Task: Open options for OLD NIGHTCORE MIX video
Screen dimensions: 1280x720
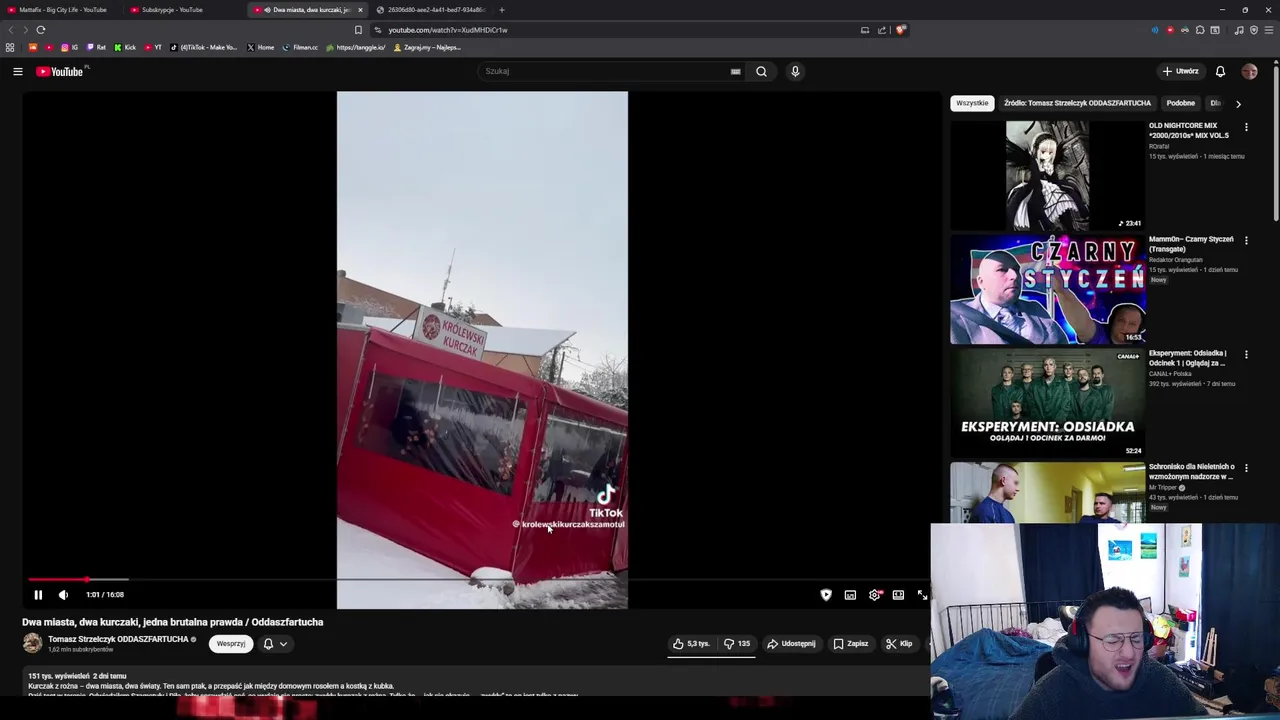Action: [1246, 127]
